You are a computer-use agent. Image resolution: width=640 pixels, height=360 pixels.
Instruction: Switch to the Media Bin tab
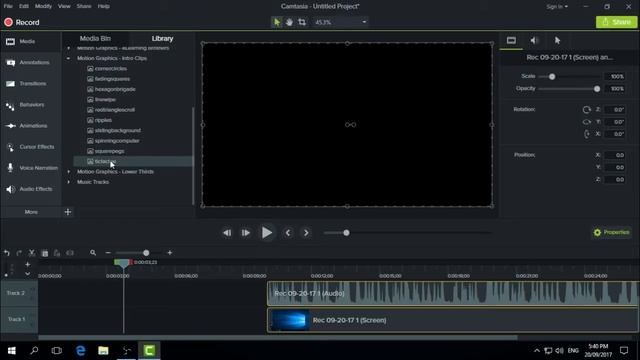coord(95,38)
